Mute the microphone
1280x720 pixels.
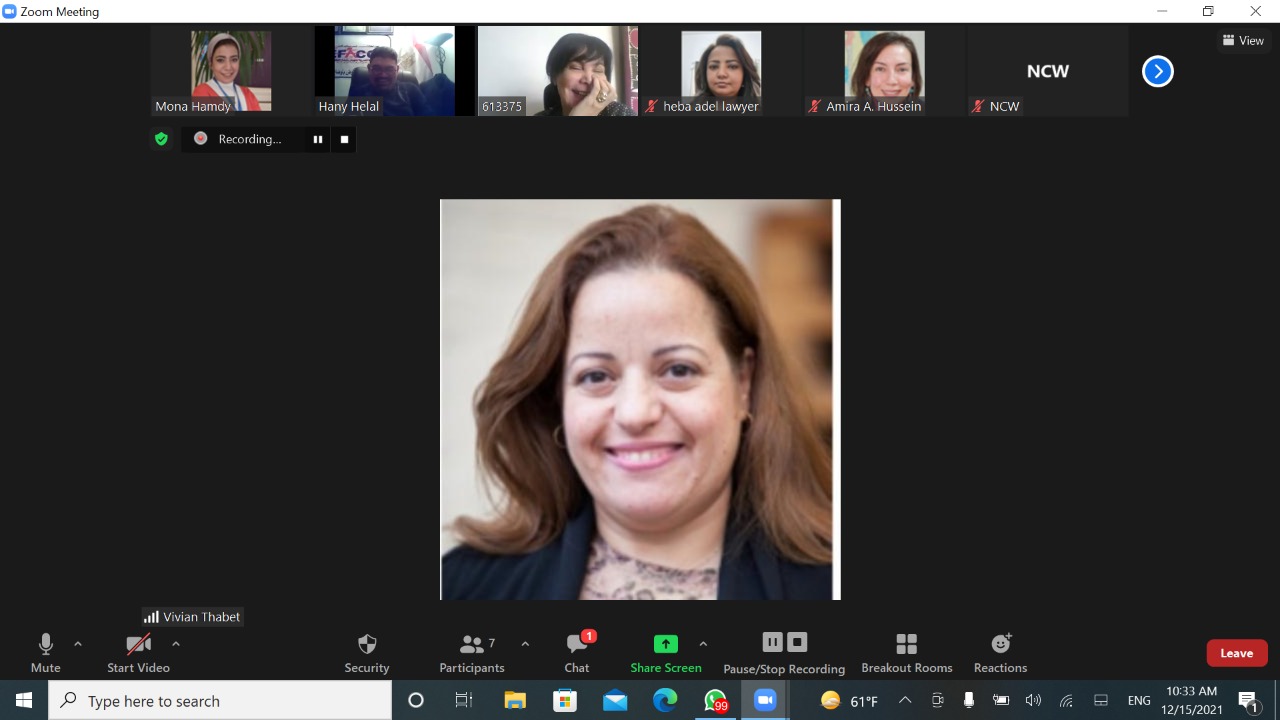click(45, 650)
